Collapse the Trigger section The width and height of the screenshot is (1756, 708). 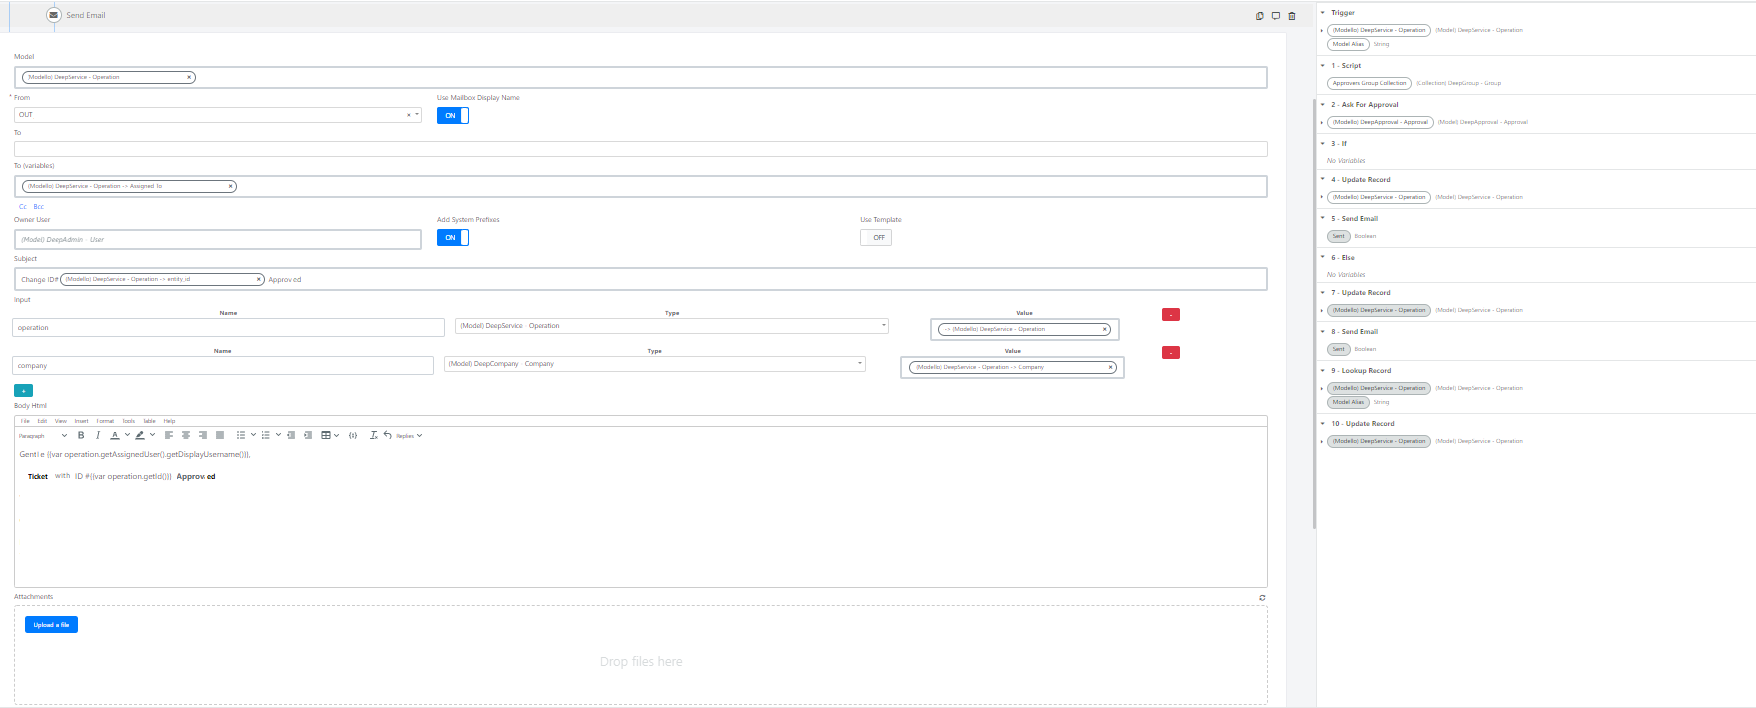coord(1322,13)
